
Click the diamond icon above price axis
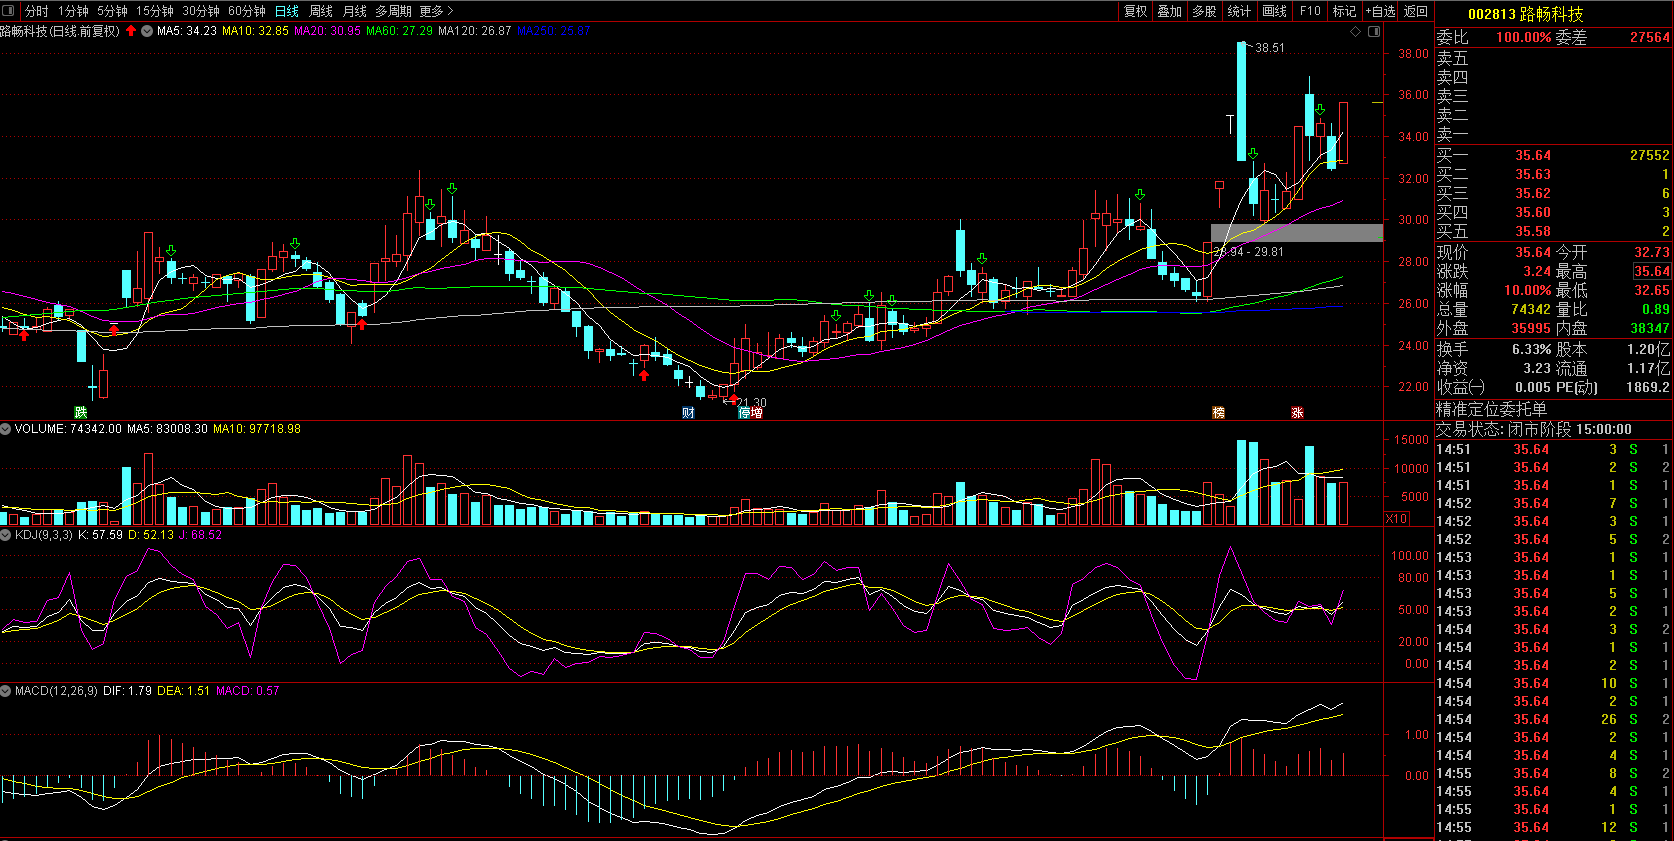1356,31
